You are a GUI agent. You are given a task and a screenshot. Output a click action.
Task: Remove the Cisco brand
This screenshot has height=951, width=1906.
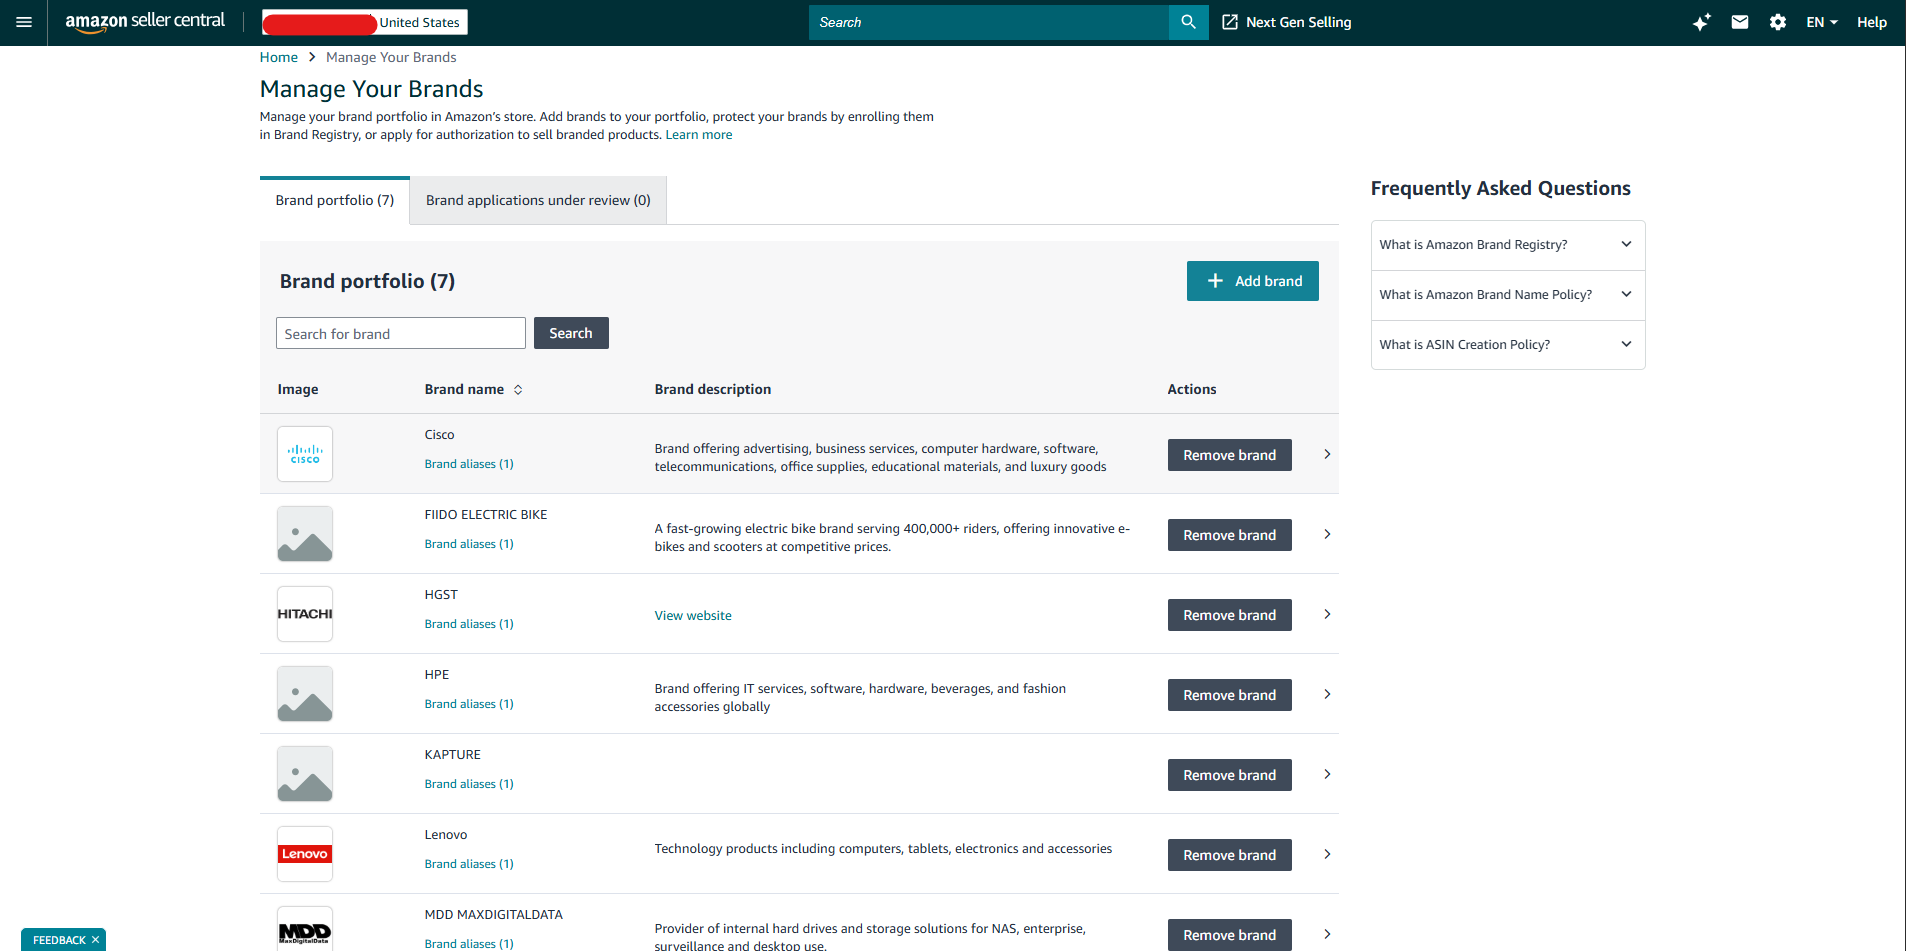pos(1230,455)
